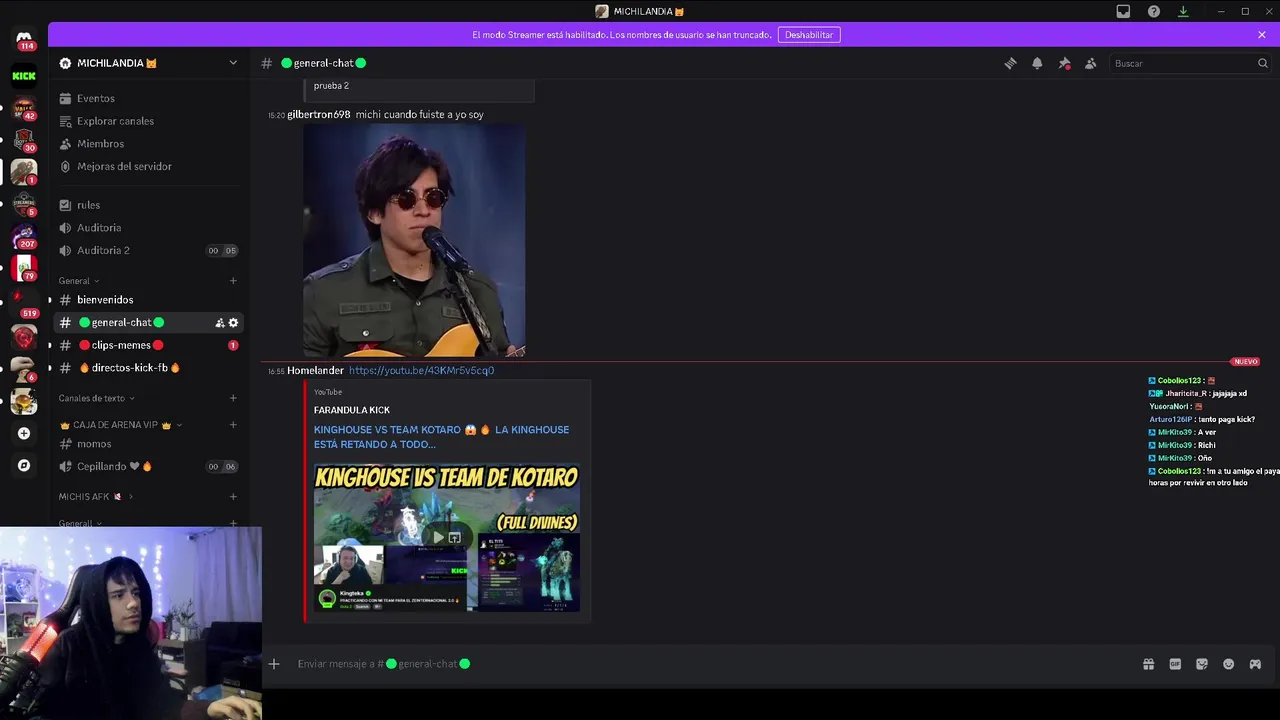This screenshot has width=1280, height=720.
Task: Open the GIF picker
Action: [x=1175, y=664]
